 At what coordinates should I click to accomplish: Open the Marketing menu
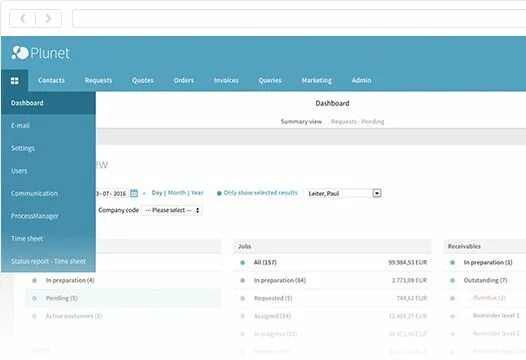tap(316, 81)
